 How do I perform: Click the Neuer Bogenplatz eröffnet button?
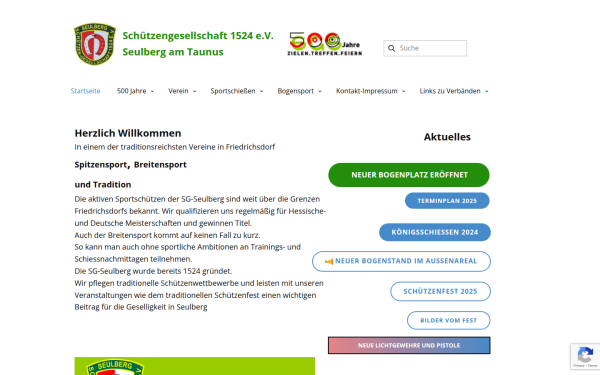point(409,175)
